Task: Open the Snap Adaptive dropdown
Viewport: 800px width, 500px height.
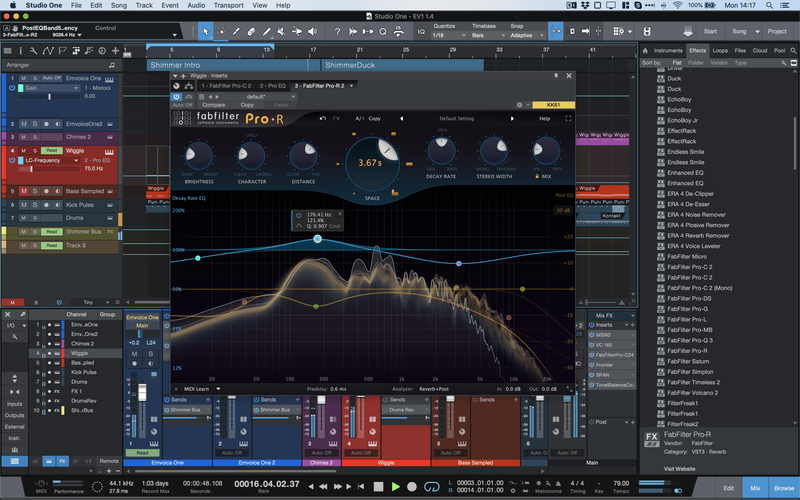Action: click(x=527, y=35)
